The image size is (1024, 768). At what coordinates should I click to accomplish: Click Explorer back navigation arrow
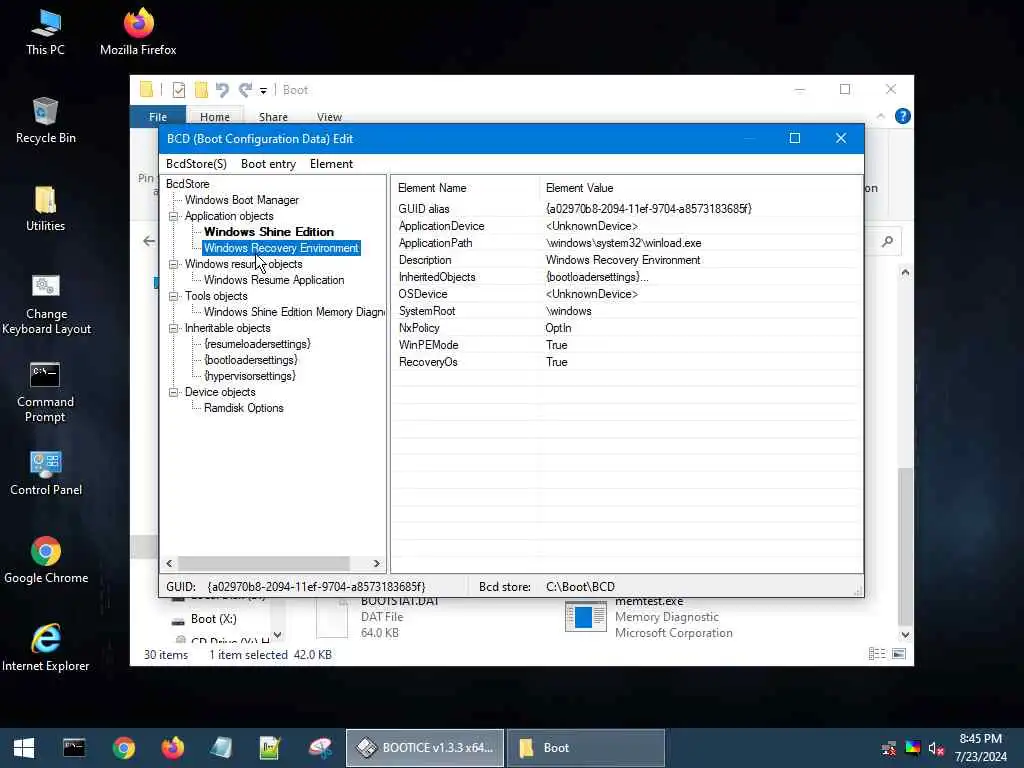(149, 241)
